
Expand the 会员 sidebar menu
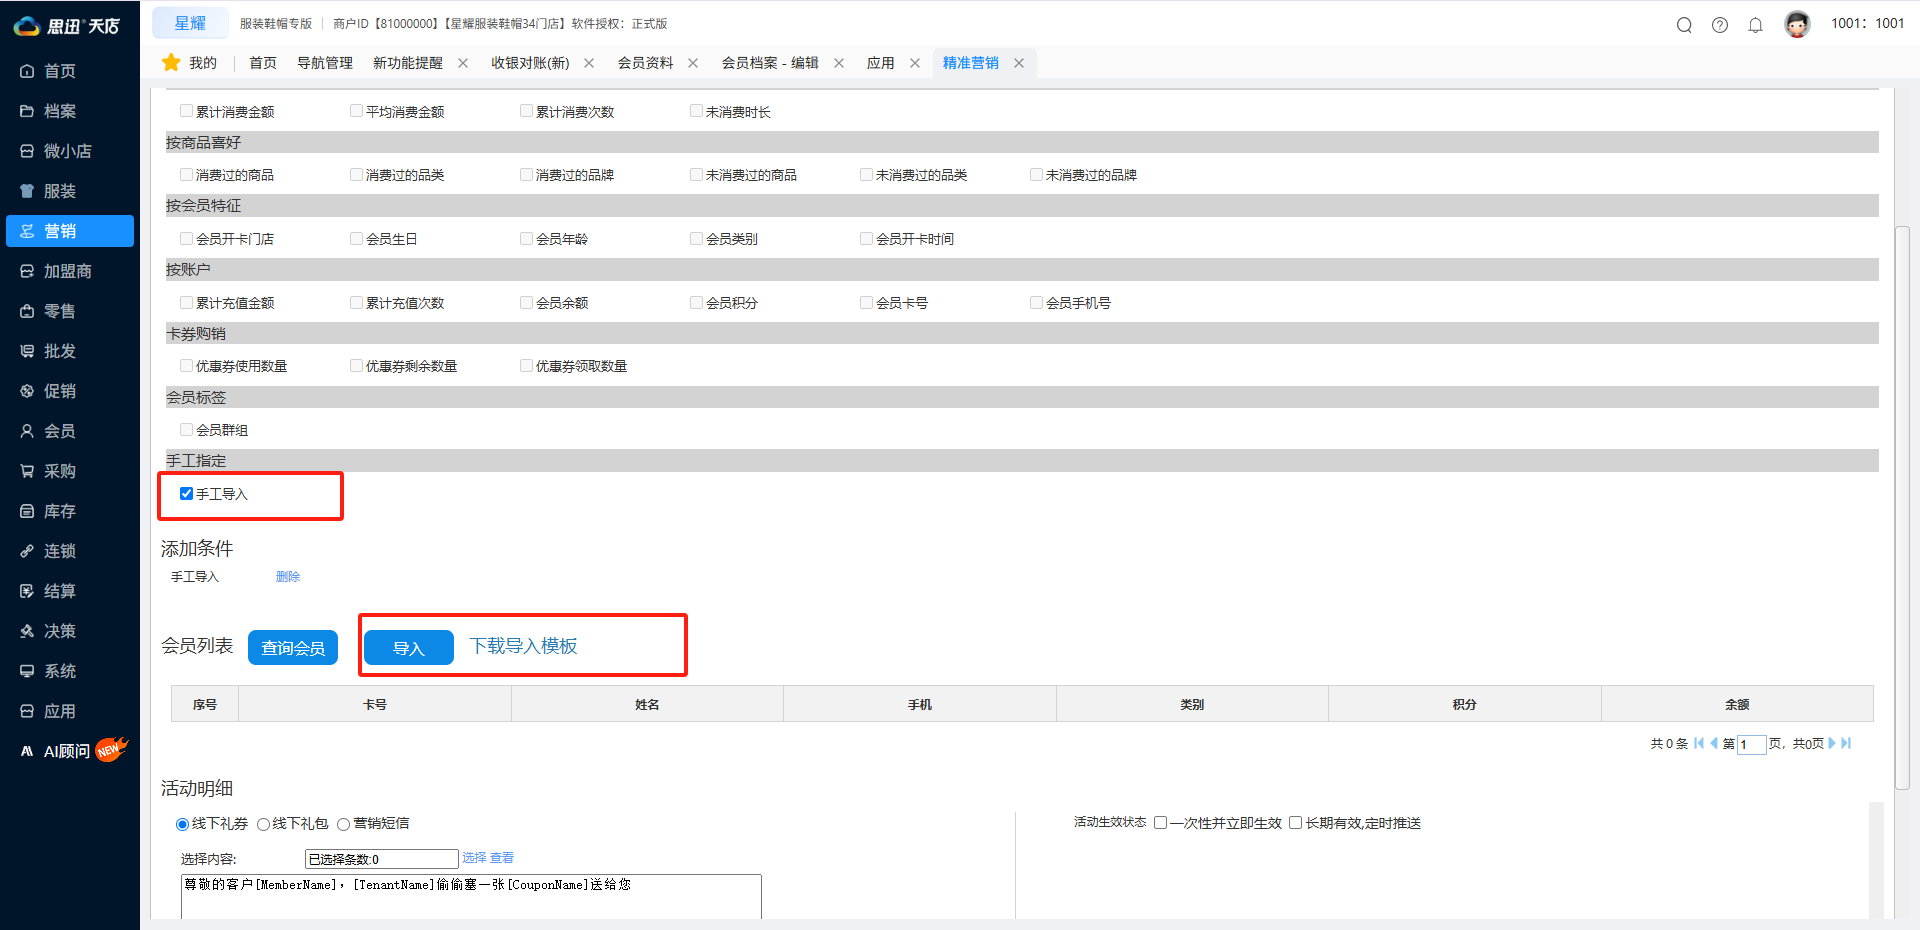(59, 431)
